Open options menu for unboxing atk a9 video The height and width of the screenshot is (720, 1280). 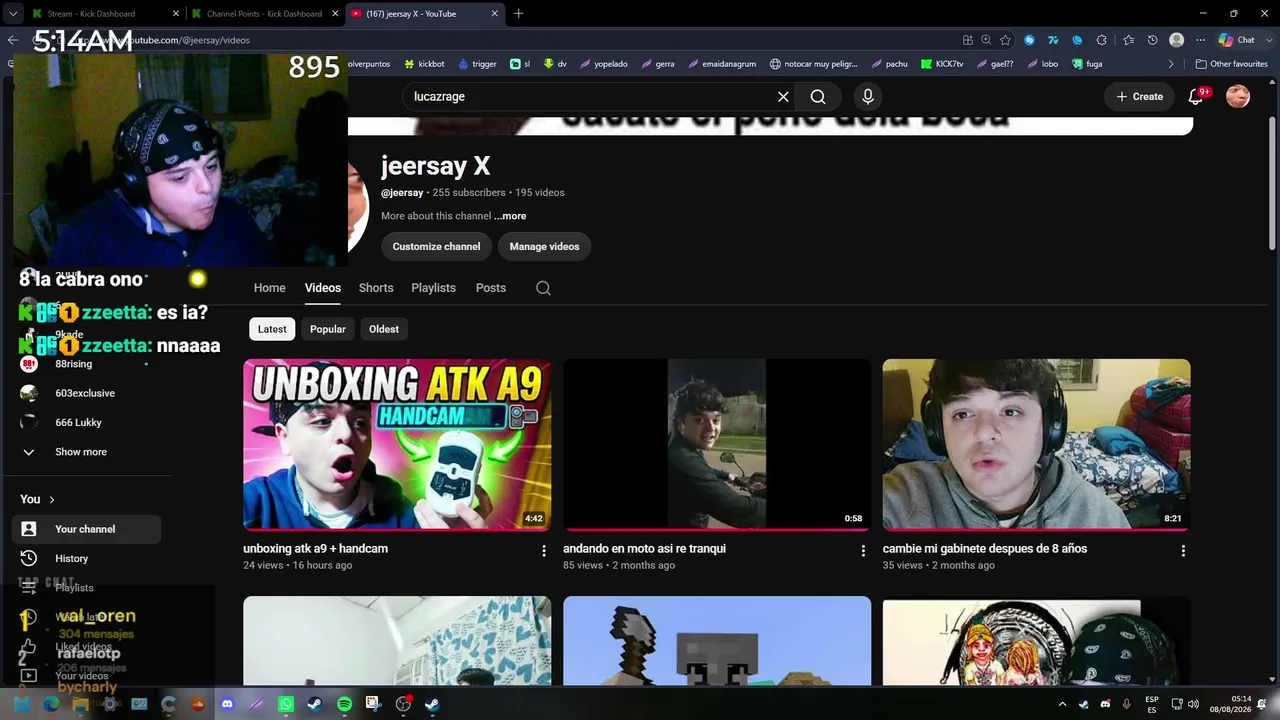pos(544,551)
